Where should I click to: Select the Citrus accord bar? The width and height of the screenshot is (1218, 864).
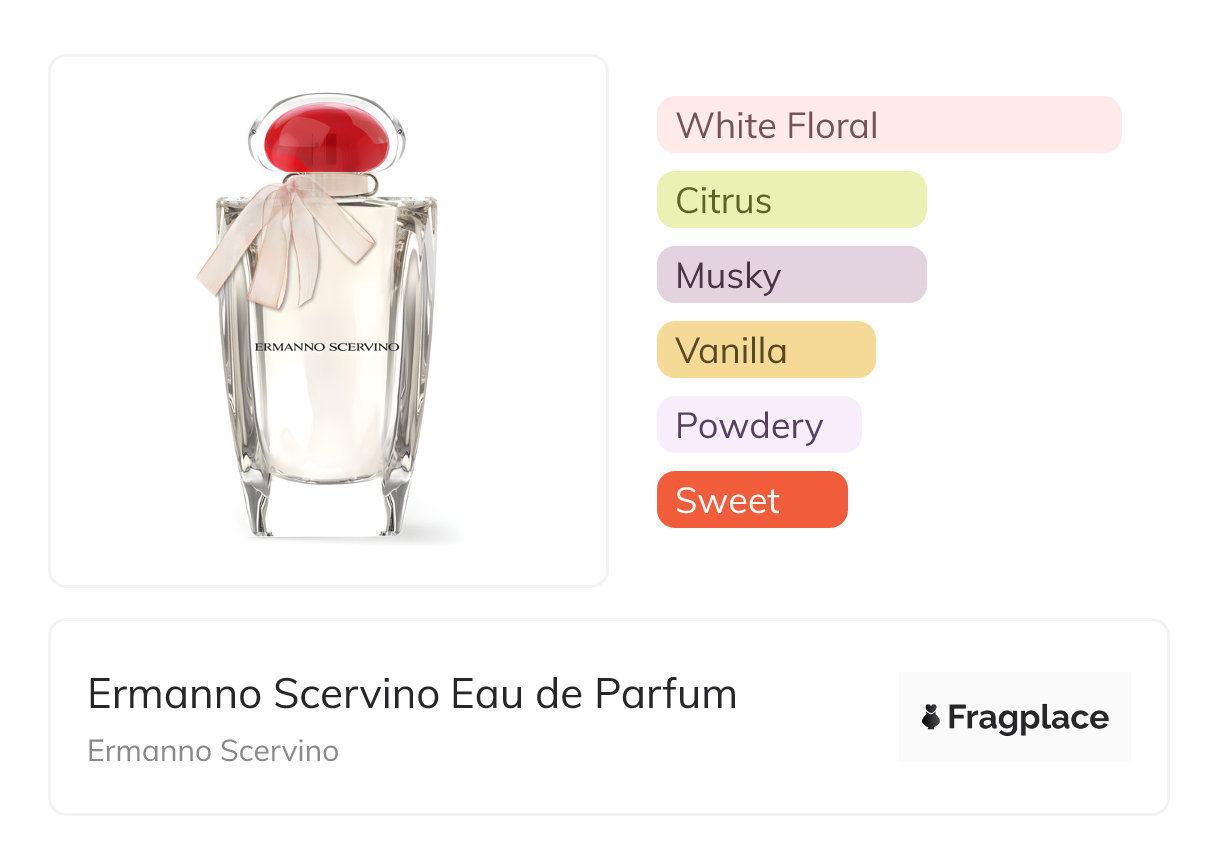pyautogui.click(x=791, y=200)
